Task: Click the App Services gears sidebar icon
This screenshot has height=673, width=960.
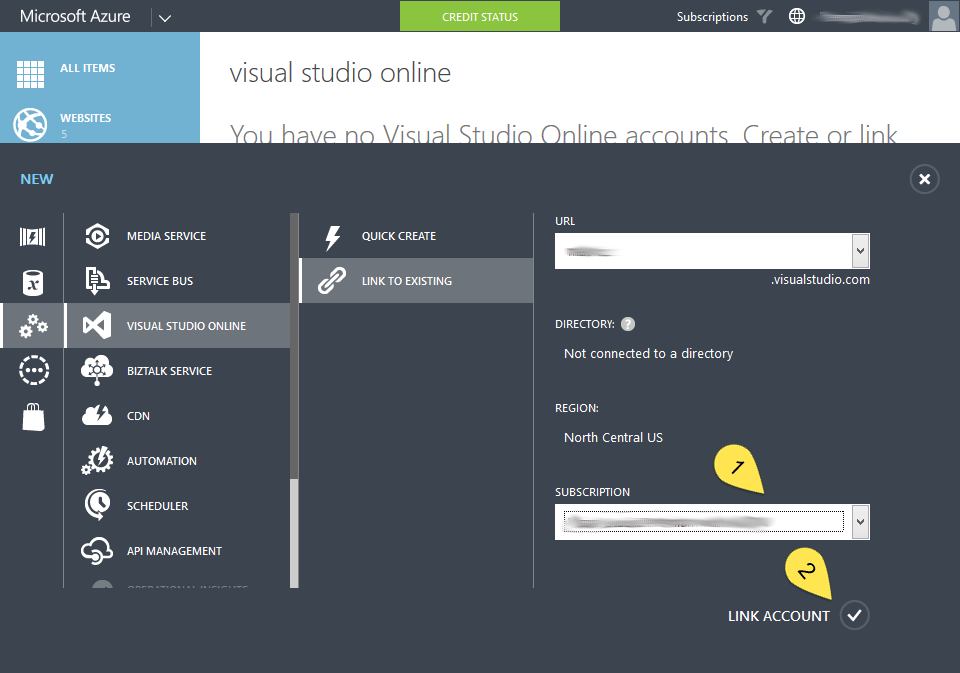Action: [33, 325]
